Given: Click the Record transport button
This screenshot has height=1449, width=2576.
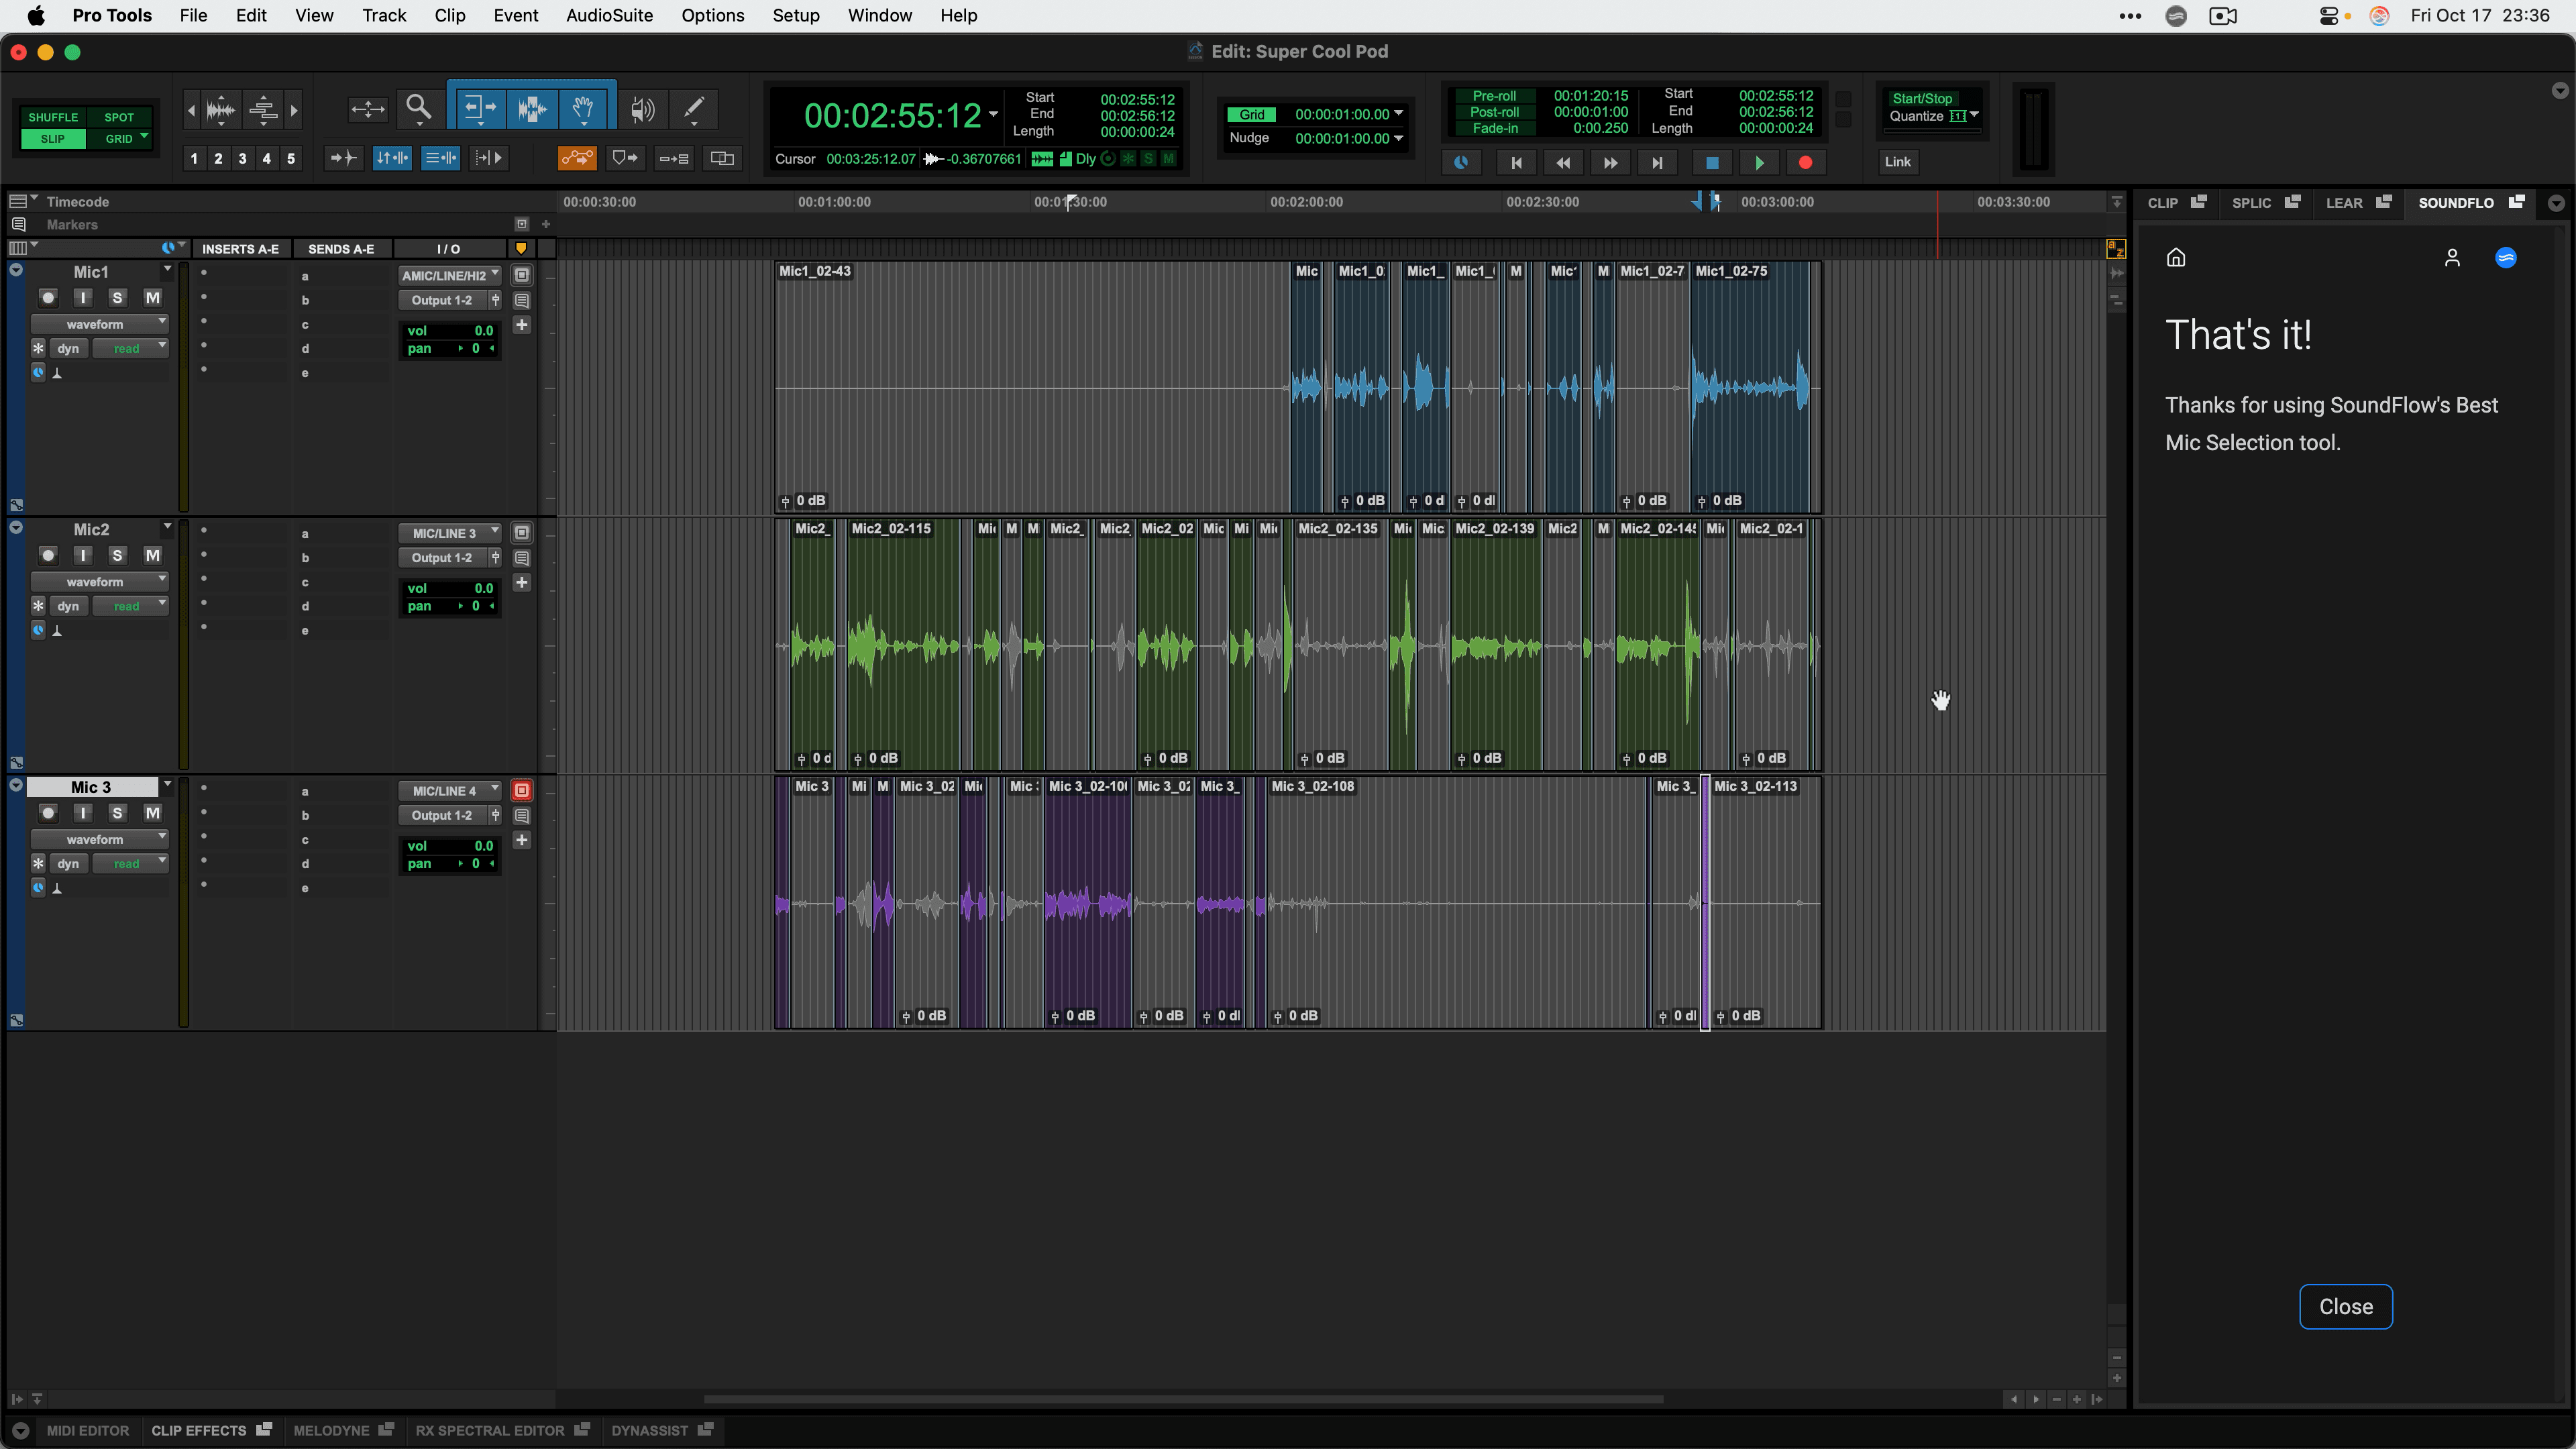Looking at the screenshot, I should coord(1805,162).
